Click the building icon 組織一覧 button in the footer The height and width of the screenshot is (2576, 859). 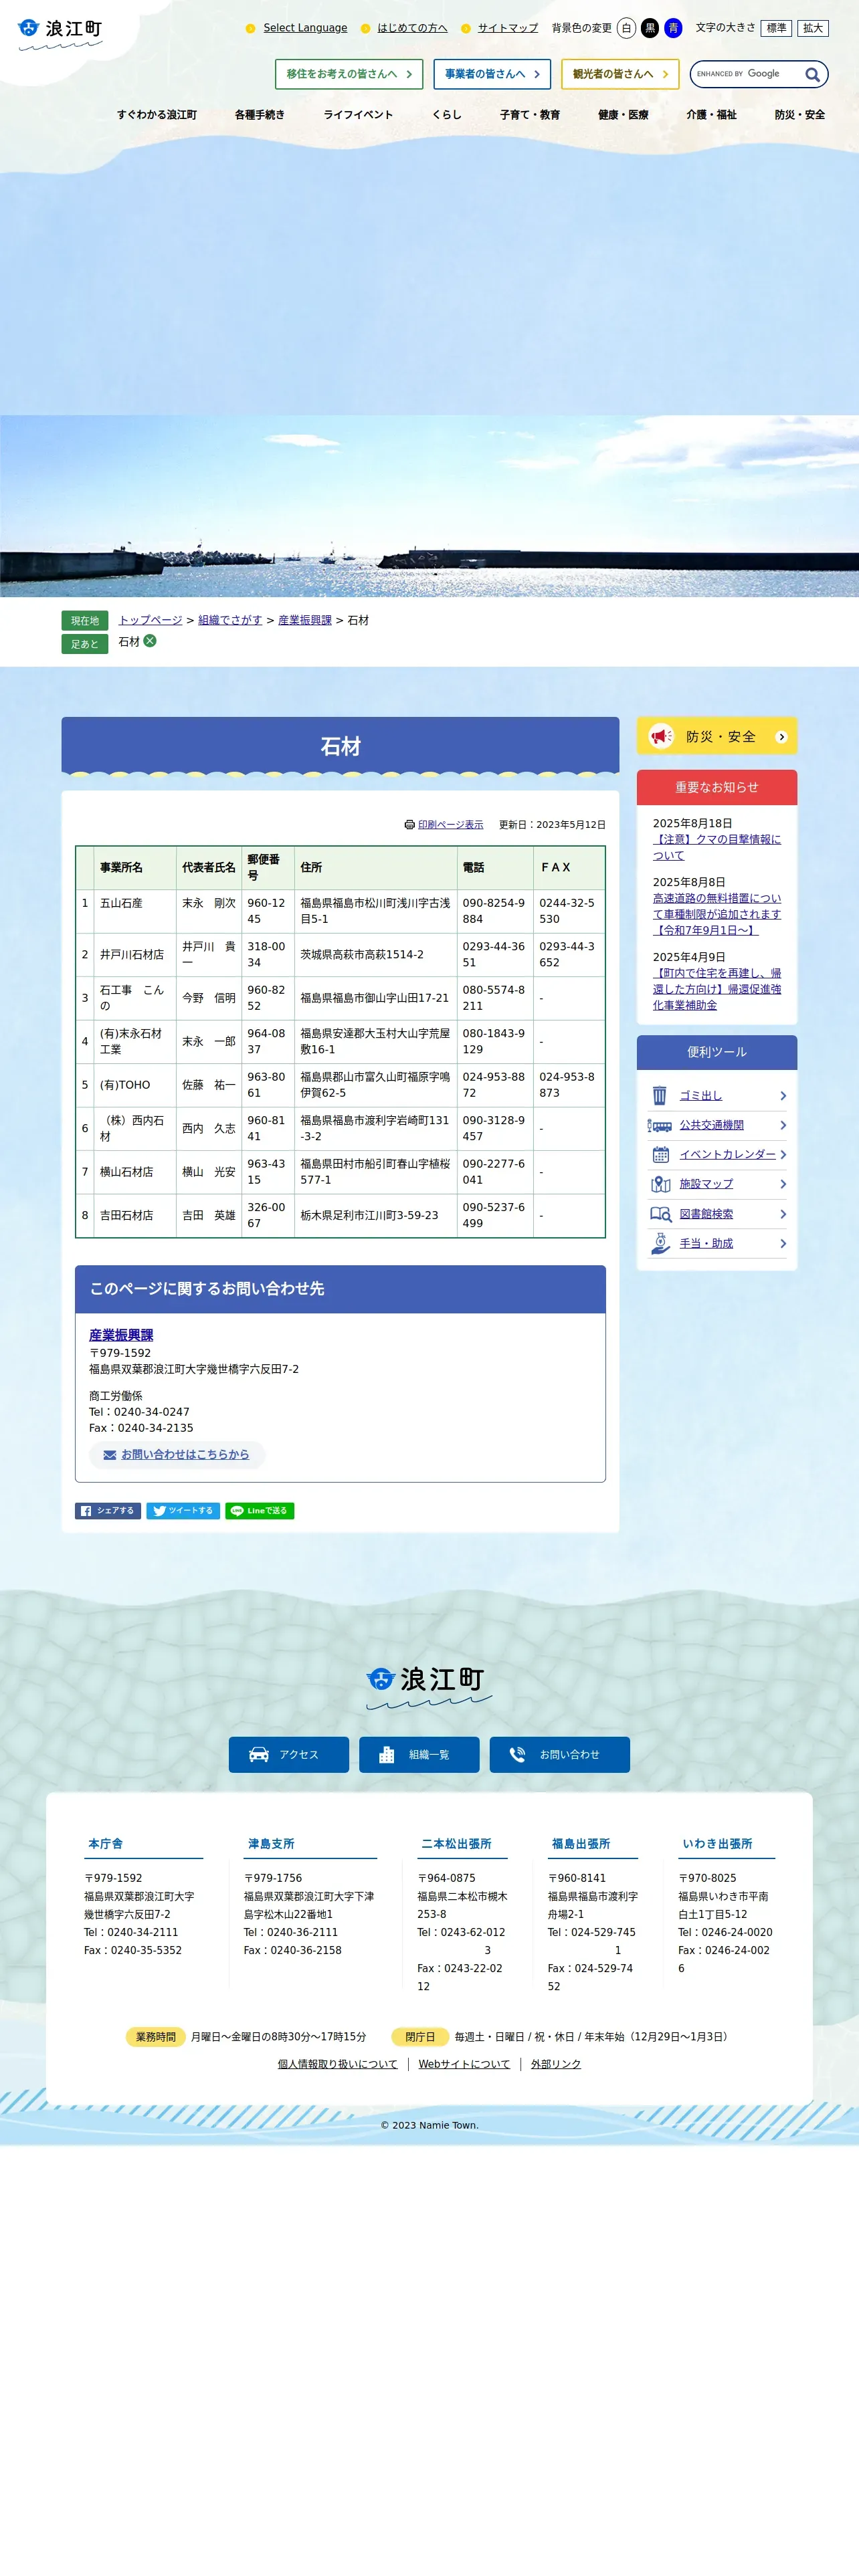pyautogui.click(x=419, y=1755)
